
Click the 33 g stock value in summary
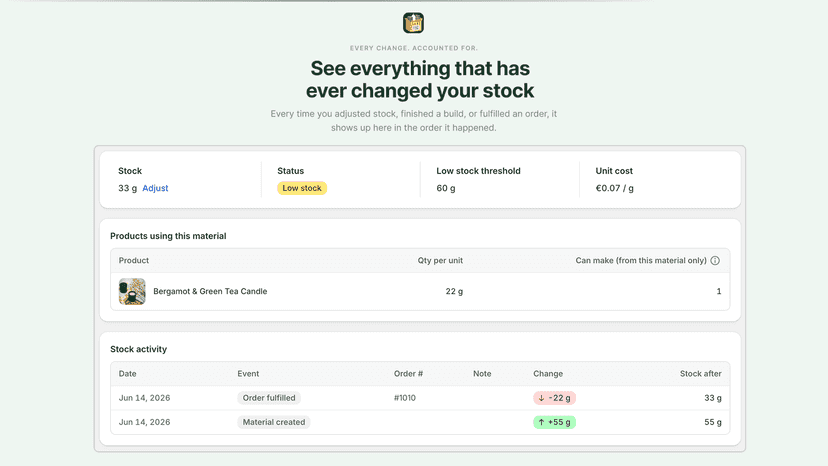pyautogui.click(x=127, y=188)
